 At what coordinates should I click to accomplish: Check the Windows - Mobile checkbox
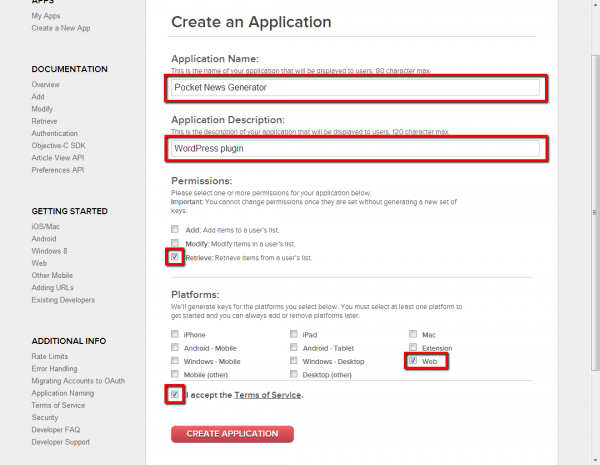click(175, 361)
